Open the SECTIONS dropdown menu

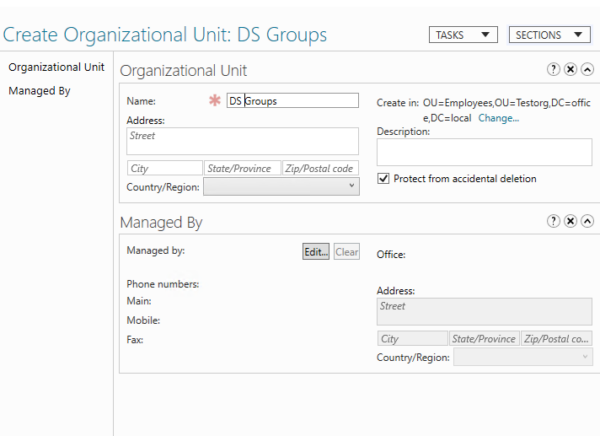point(549,35)
